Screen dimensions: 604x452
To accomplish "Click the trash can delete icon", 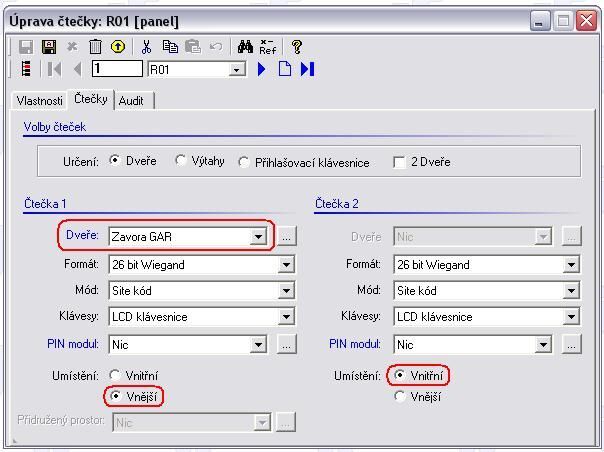I will pos(95,47).
